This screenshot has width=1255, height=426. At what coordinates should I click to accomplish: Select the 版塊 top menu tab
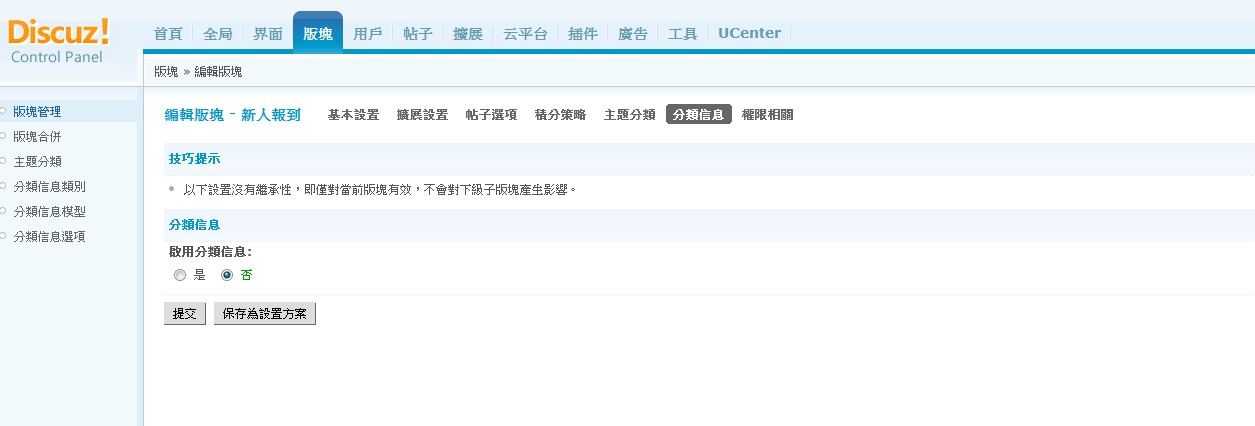click(x=318, y=32)
